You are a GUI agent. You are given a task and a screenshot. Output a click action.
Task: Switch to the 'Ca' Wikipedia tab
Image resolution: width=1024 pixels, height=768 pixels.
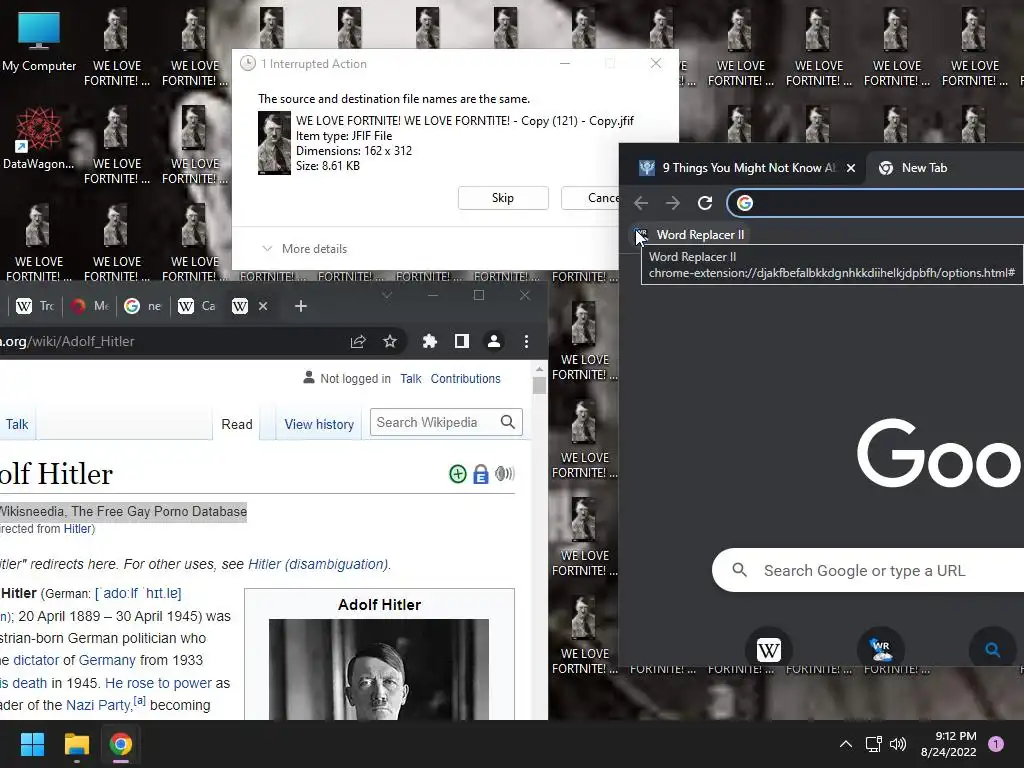click(197, 306)
